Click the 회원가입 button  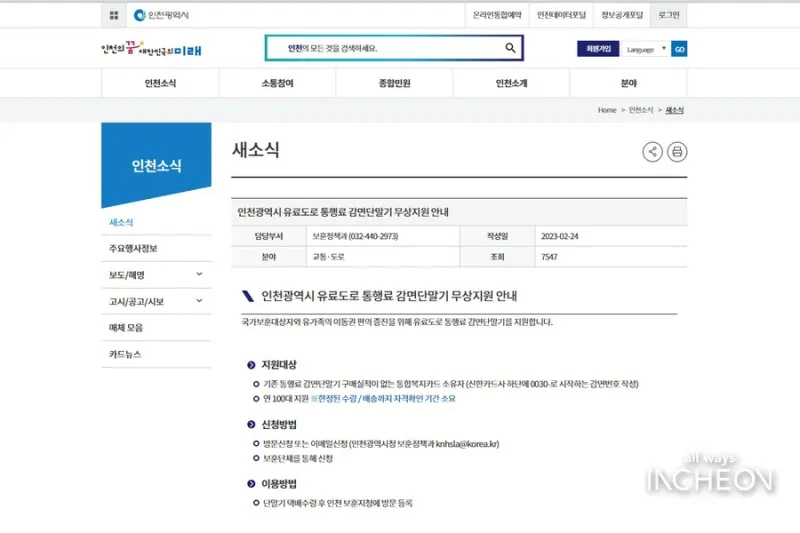coord(598,49)
